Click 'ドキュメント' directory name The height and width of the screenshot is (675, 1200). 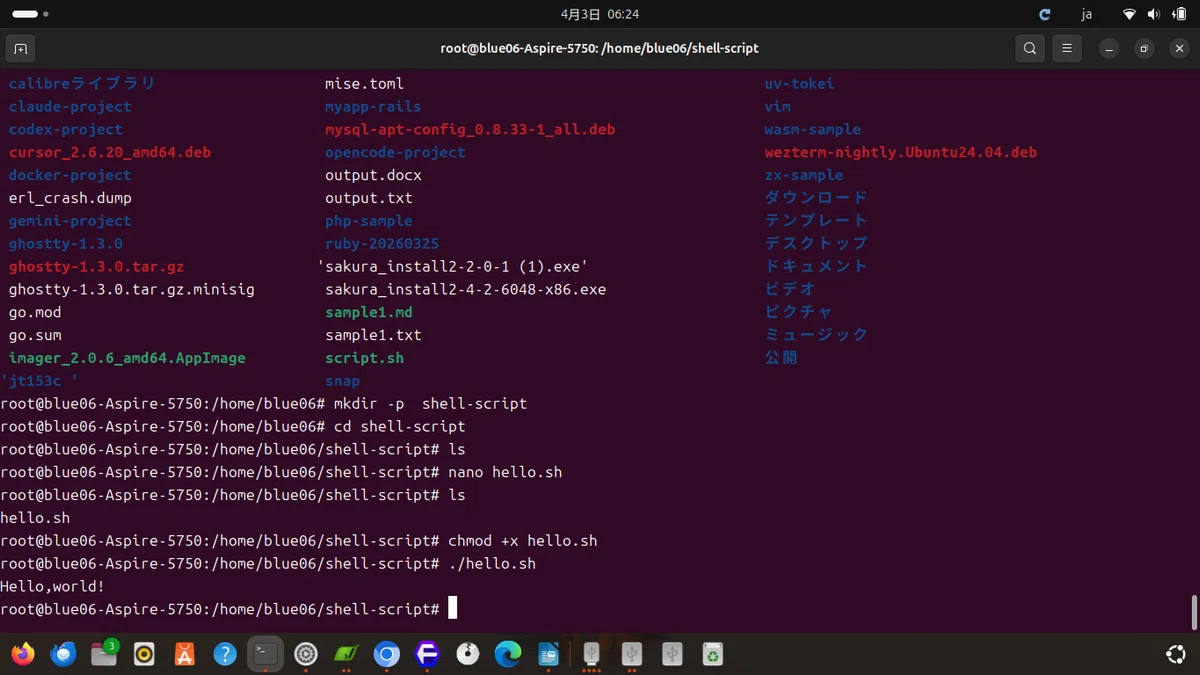816,267
